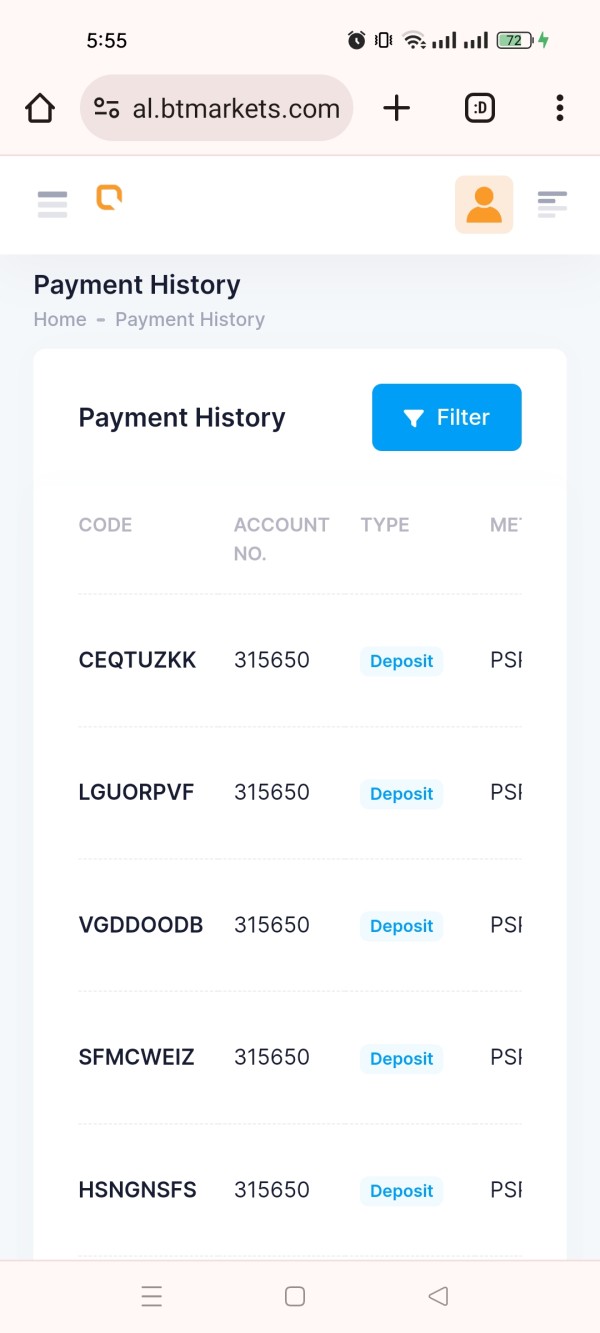
Task: Open the site hamburger sidebar menu
Action: [x=52, y=204]
